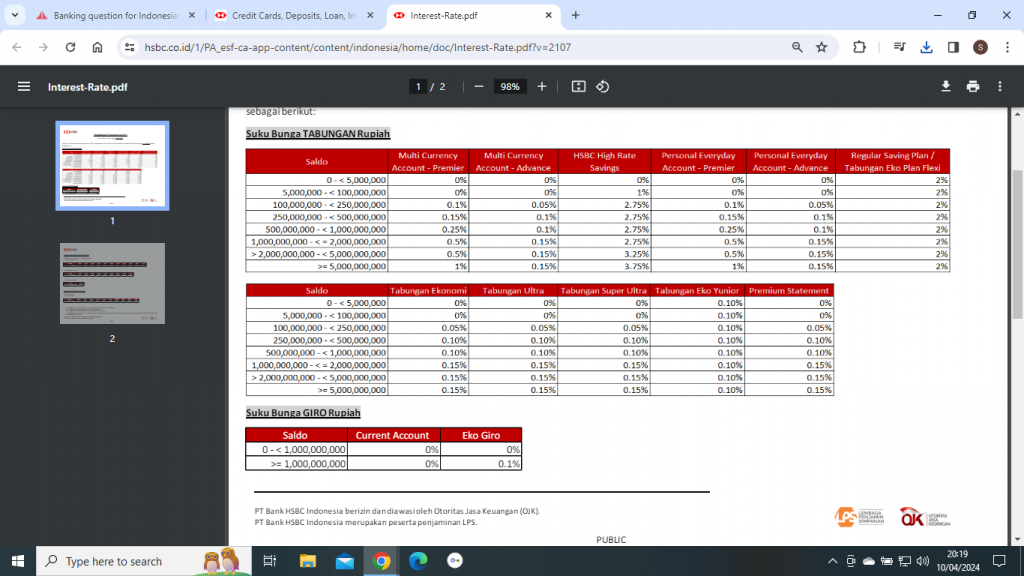The width and height of the screenshot is (1024, 576).
Task: Expand the tab search dropdown
Action: coord(14,15)
